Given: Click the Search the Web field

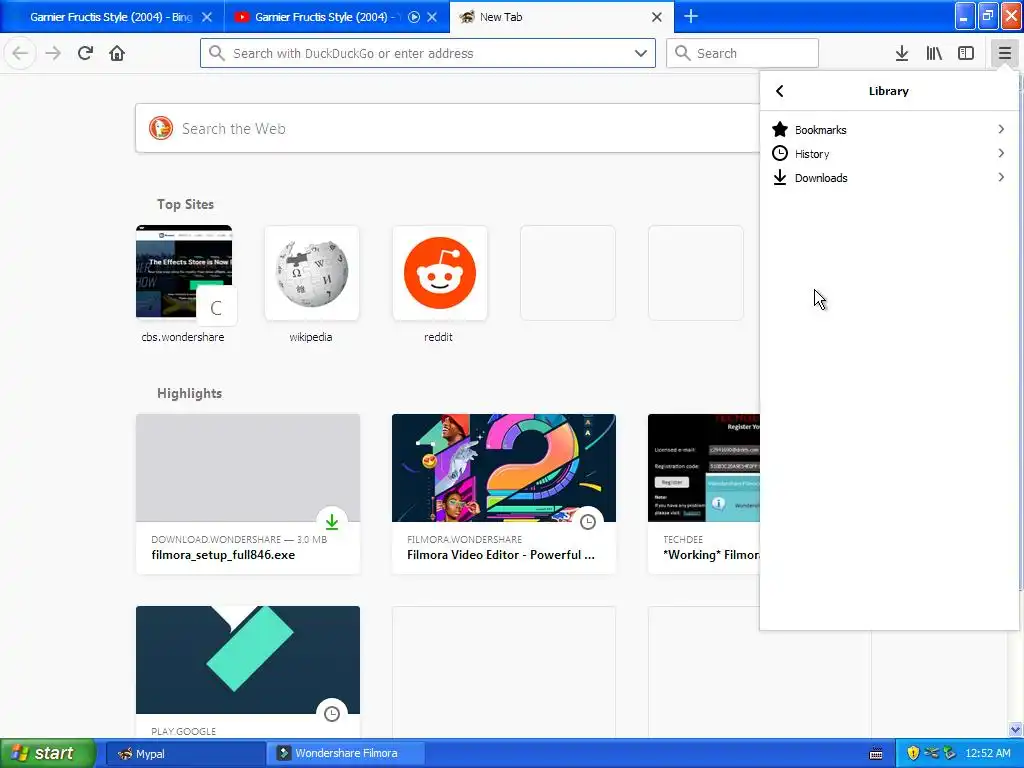Looking at the screenshot, I should coord(448,129).
